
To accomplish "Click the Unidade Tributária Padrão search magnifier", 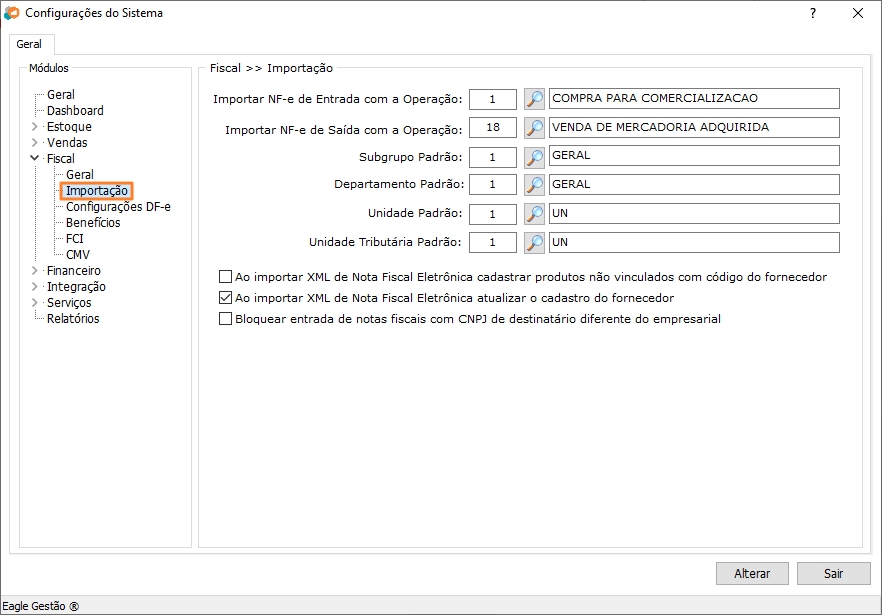I will (535, 243).
